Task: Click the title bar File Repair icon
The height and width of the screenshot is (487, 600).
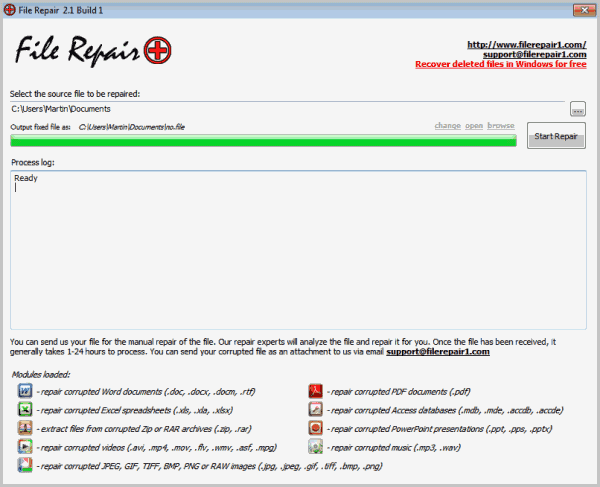Action: pyautogui.click(x=10, y=10)
